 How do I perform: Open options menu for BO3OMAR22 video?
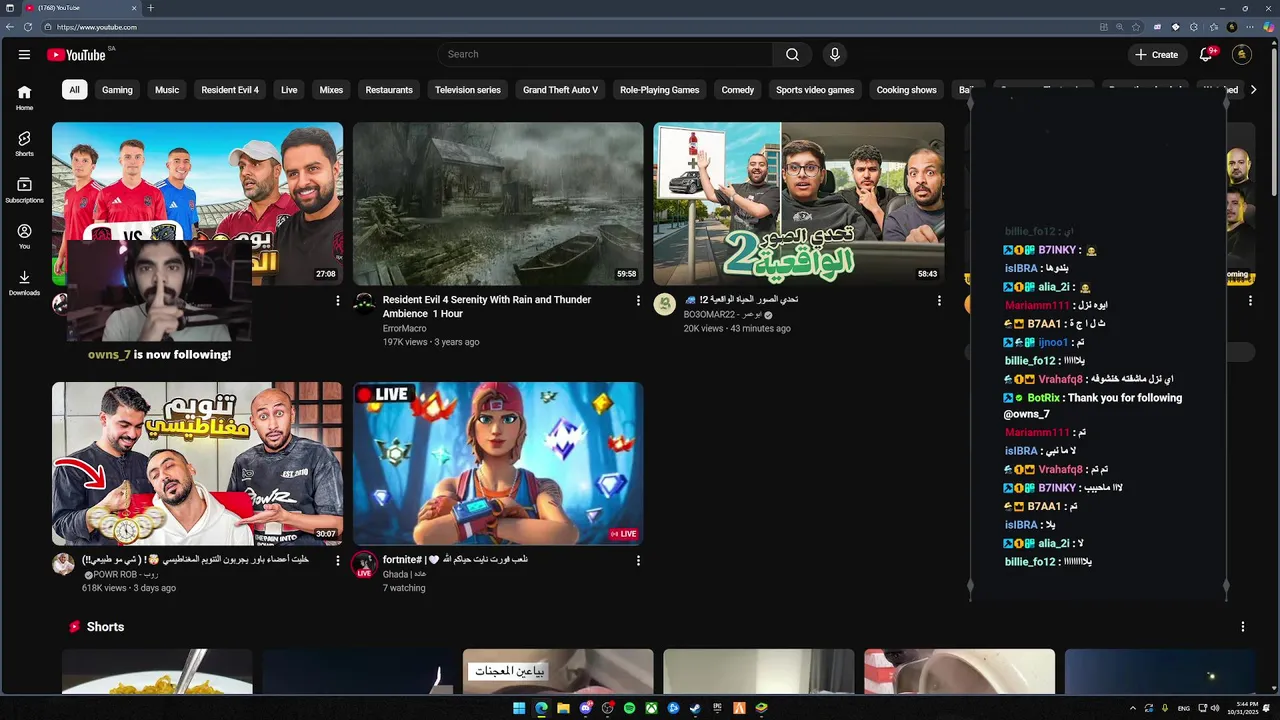(938, 300)
